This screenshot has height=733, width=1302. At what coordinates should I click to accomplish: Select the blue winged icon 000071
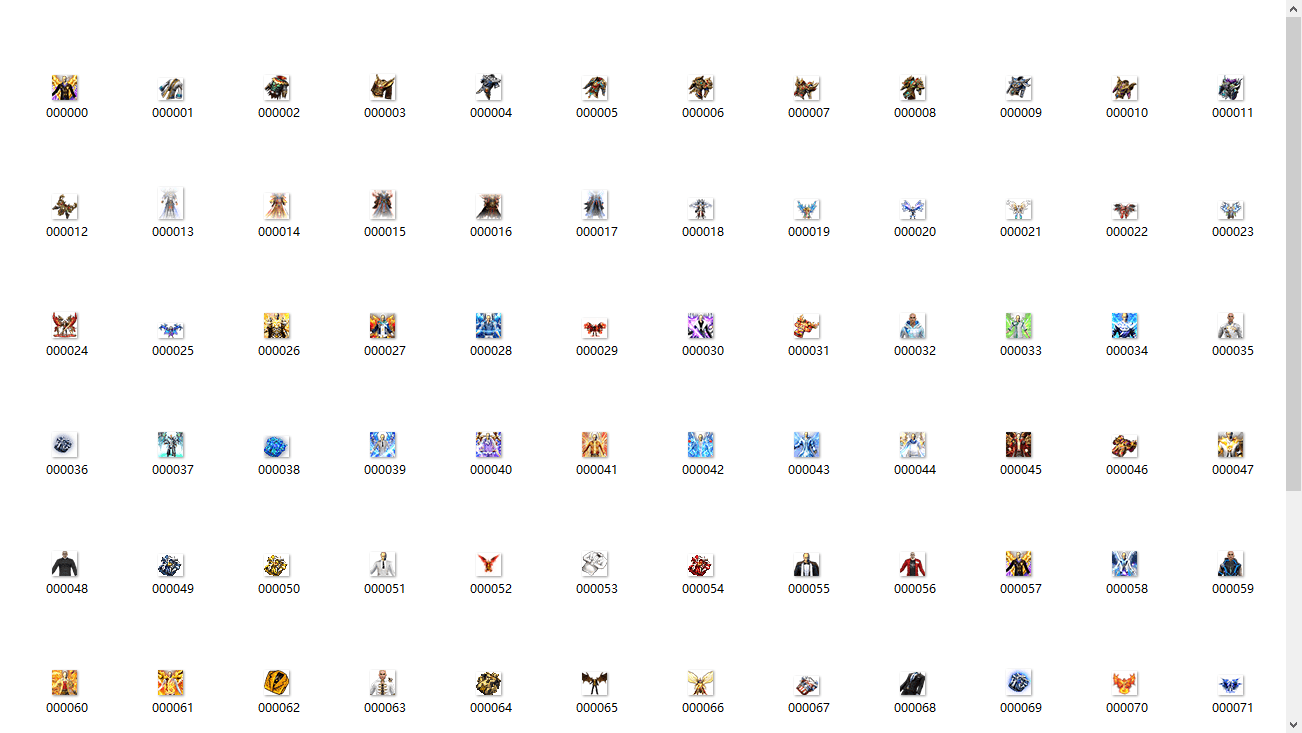click(1232, 685)
